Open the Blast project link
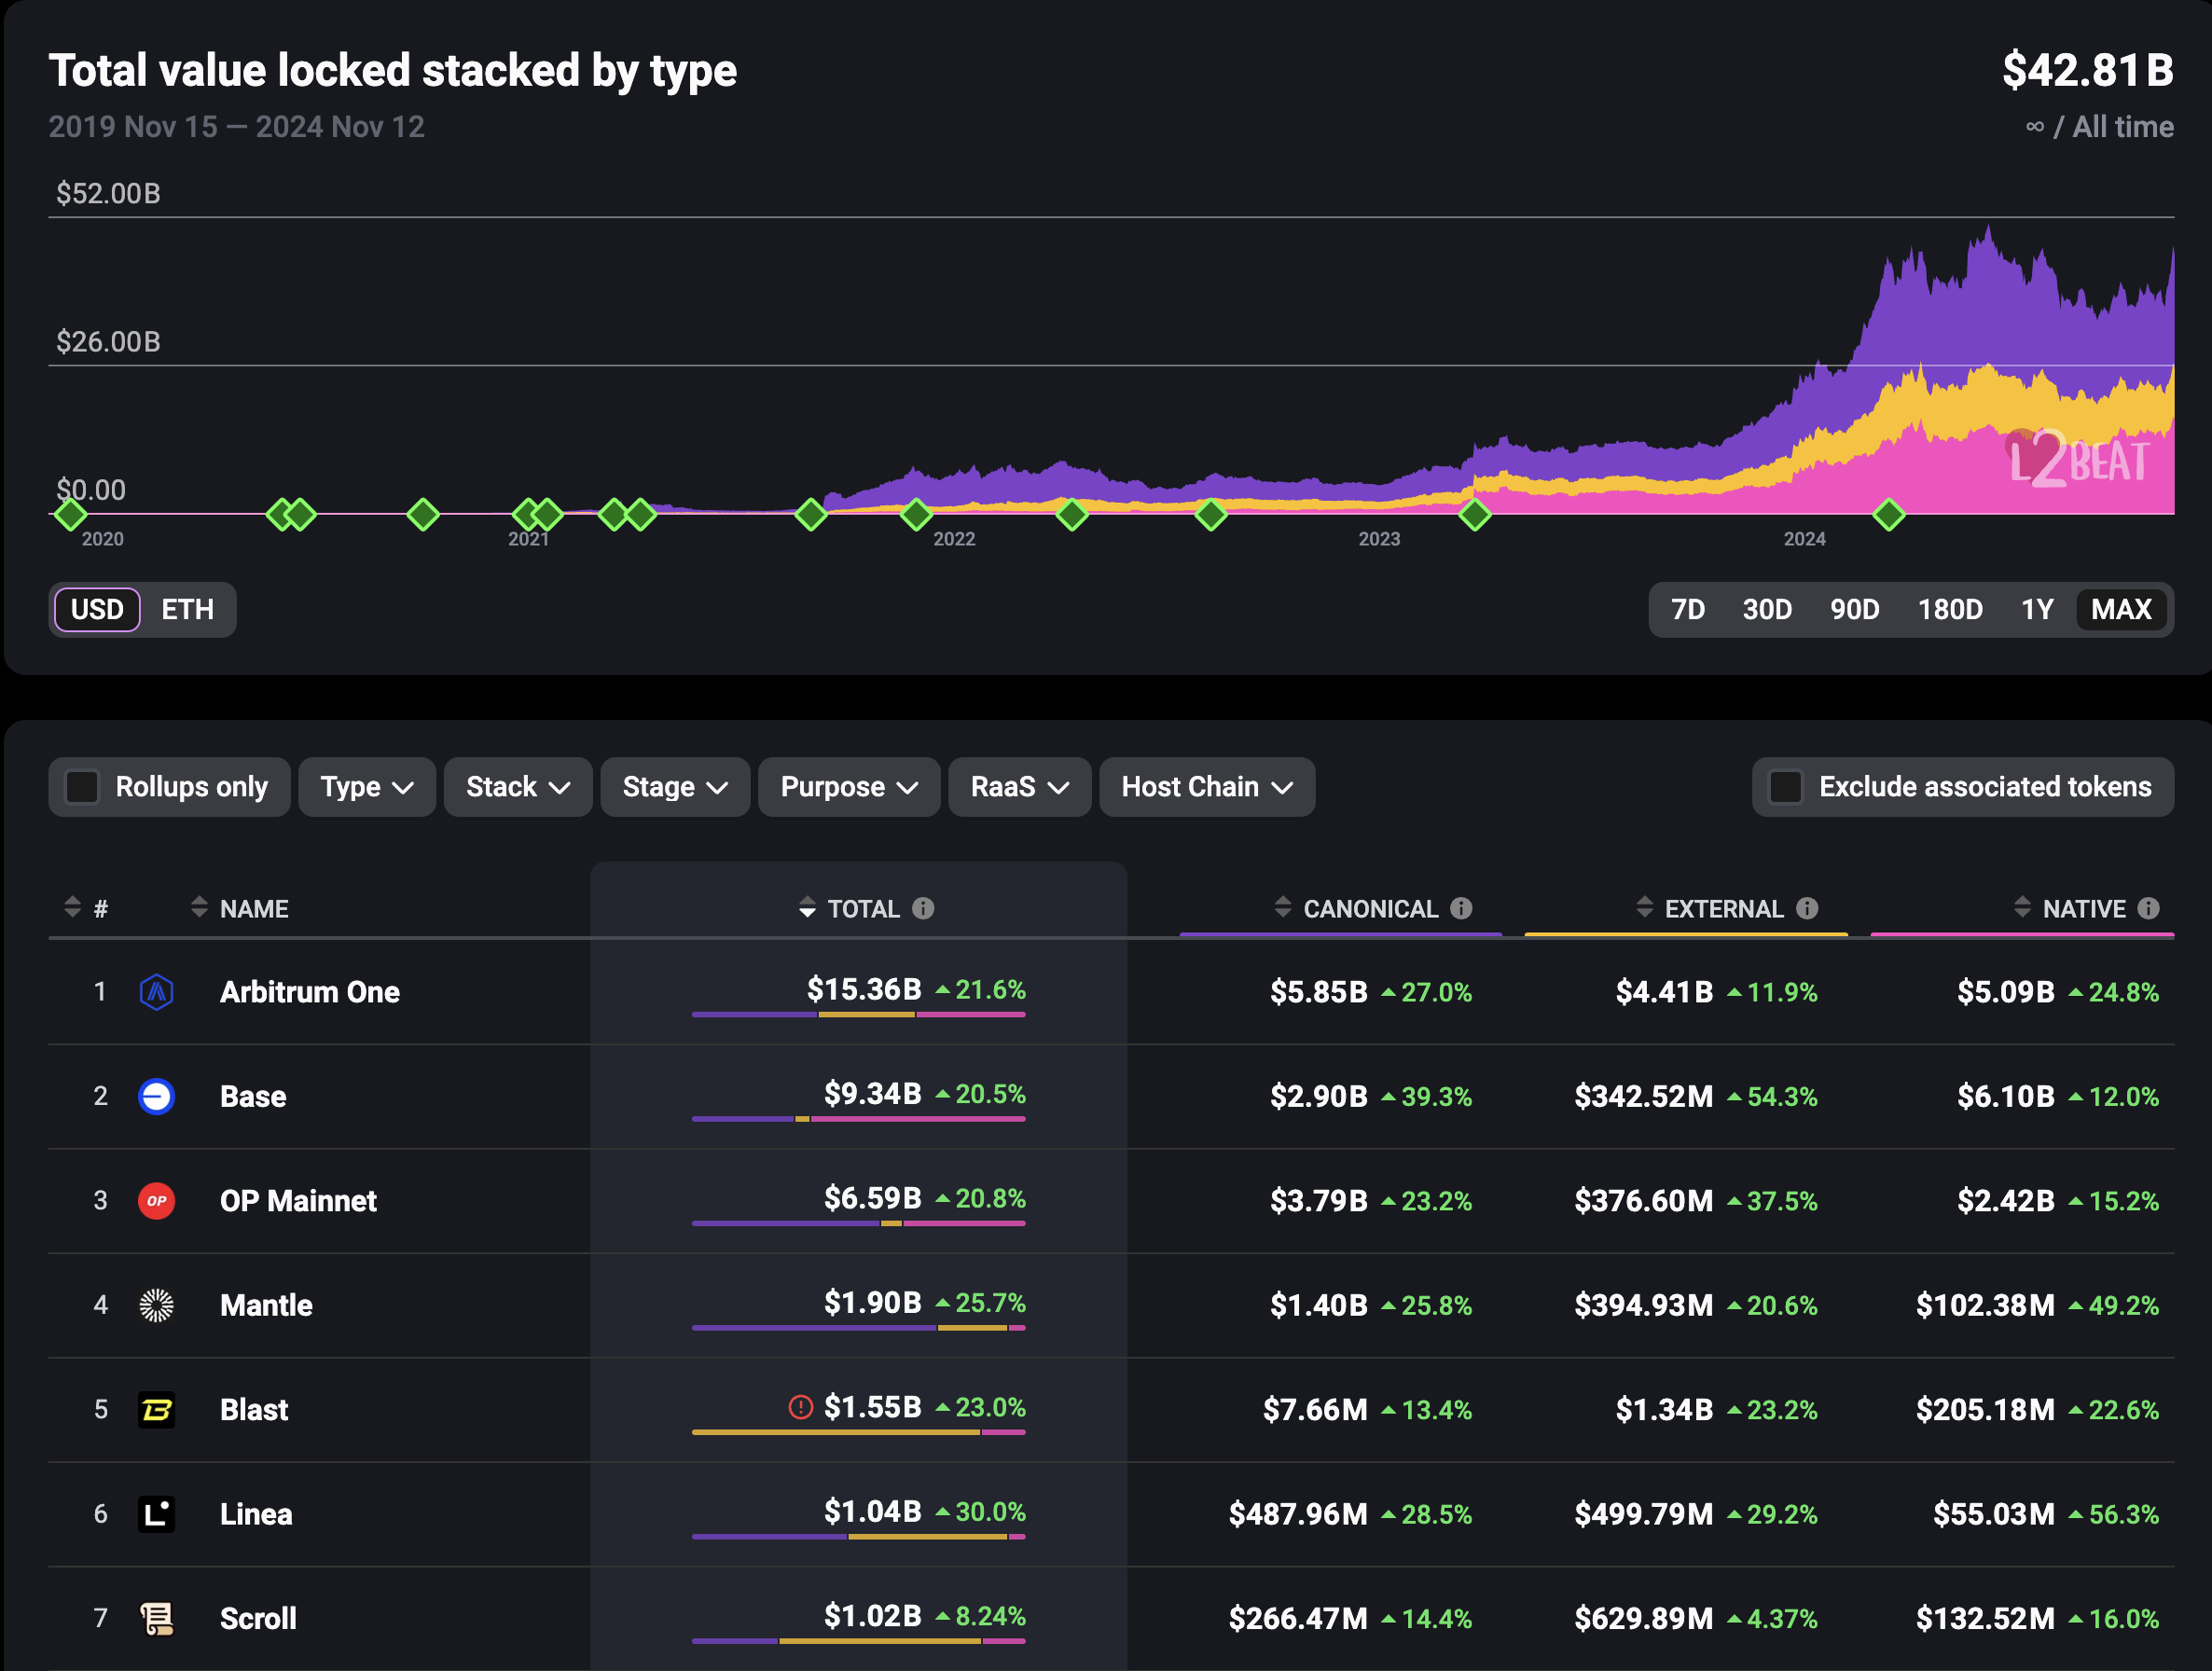 click(x=254, y=1409)
